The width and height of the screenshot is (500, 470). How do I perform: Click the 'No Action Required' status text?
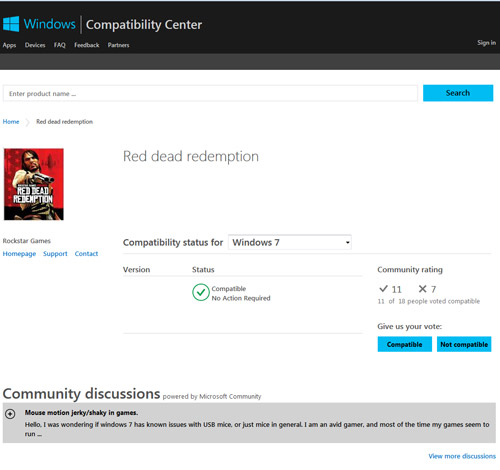(241, 298)
